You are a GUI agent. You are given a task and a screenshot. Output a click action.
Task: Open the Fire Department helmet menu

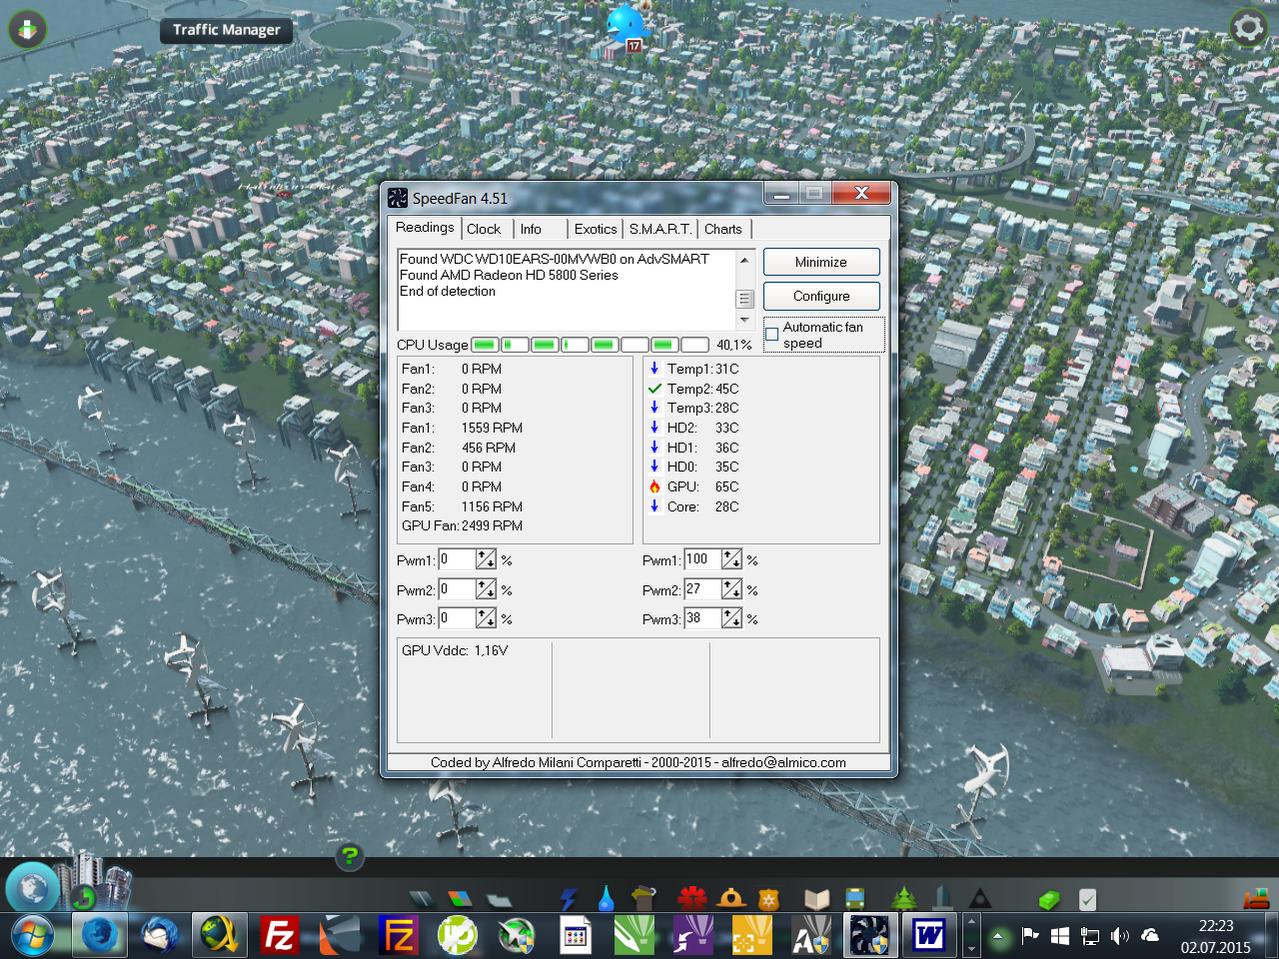[731, 898]
